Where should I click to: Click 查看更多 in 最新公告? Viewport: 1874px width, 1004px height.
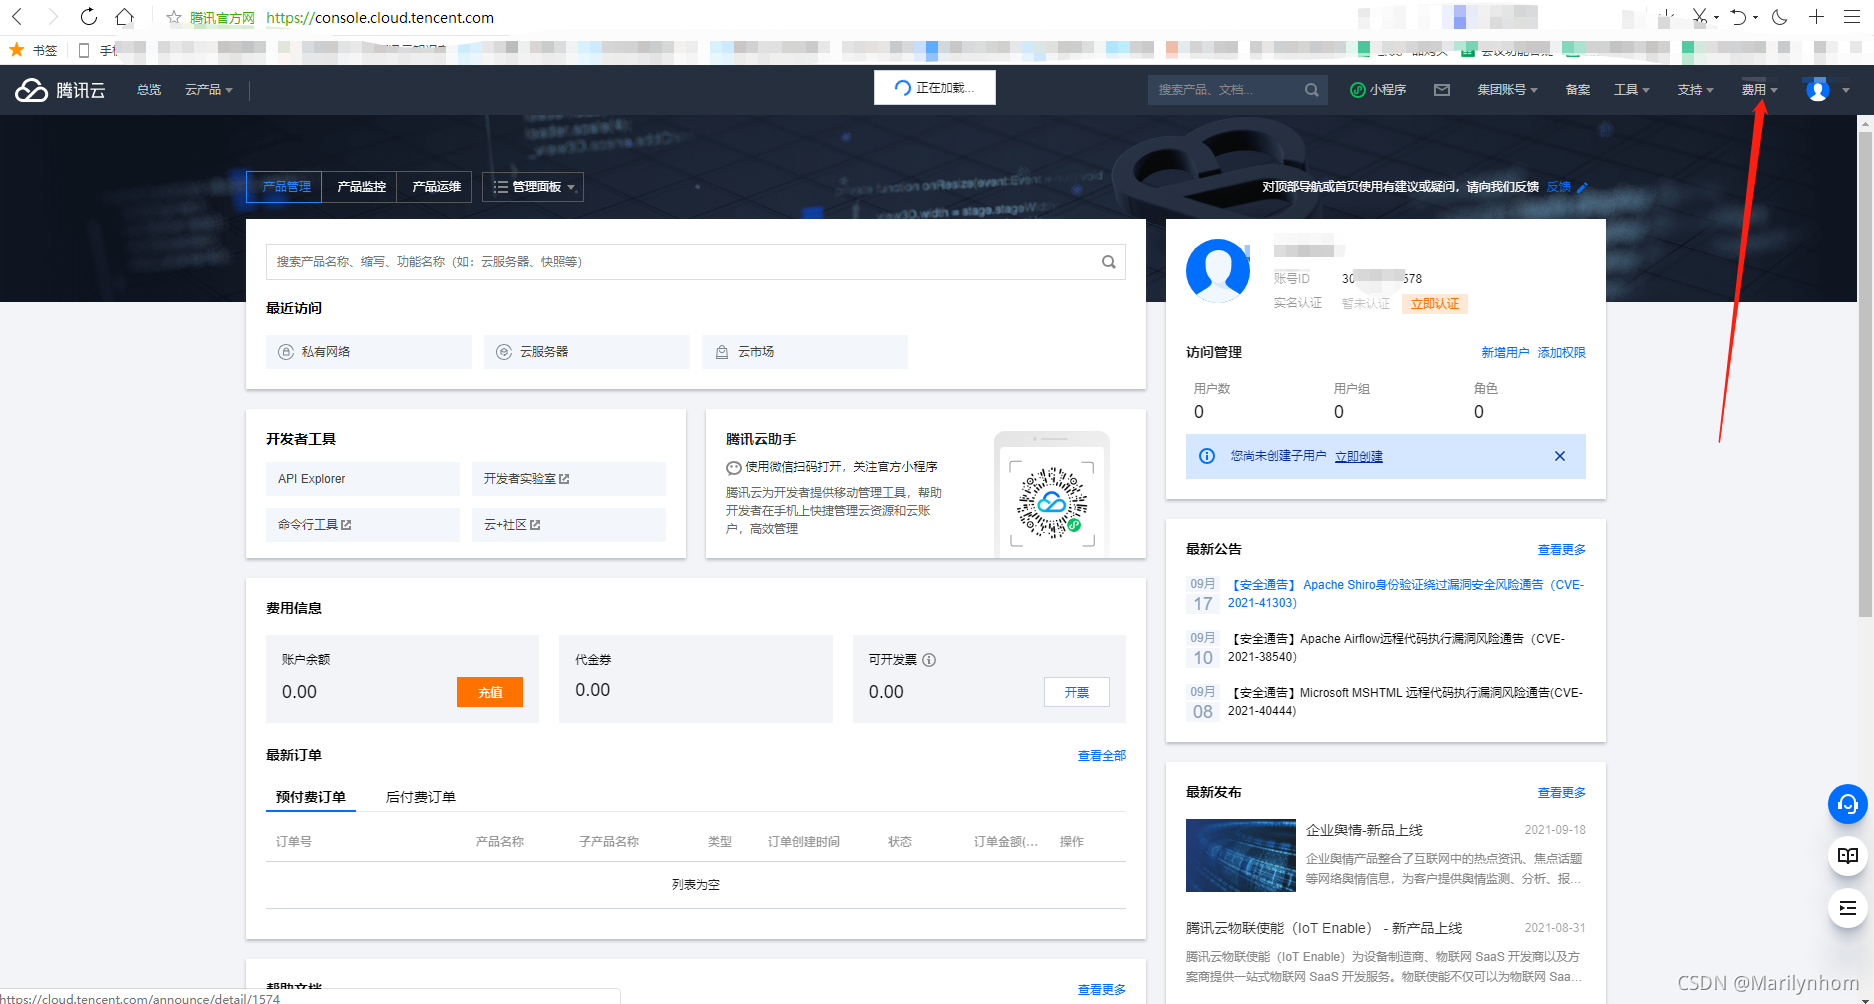(1562, 550)
